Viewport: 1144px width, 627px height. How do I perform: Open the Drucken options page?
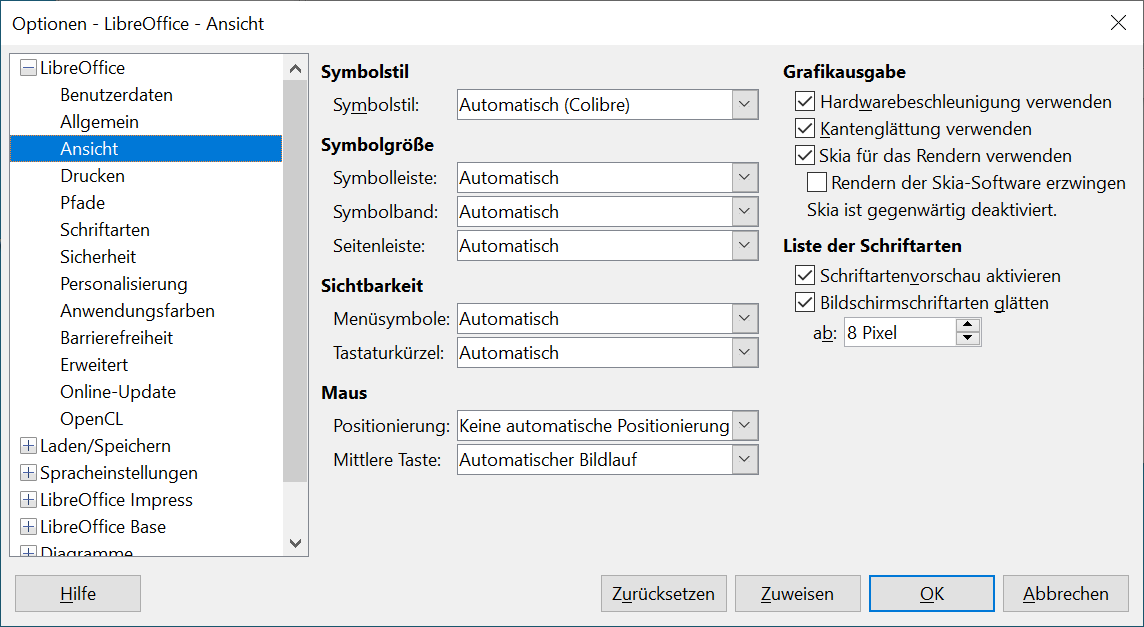(93, 176)
